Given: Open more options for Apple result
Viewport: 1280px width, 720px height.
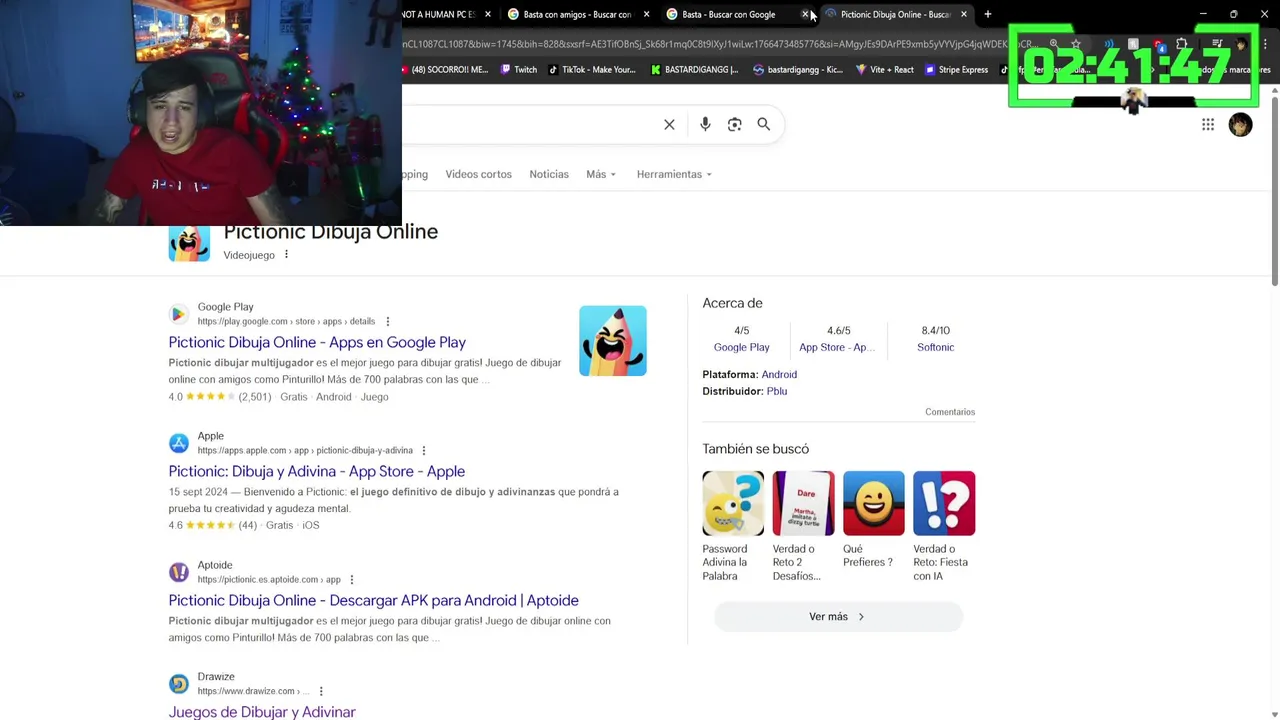Looking at the screenshot, I should pyautogui.click(x=424, y=450).
